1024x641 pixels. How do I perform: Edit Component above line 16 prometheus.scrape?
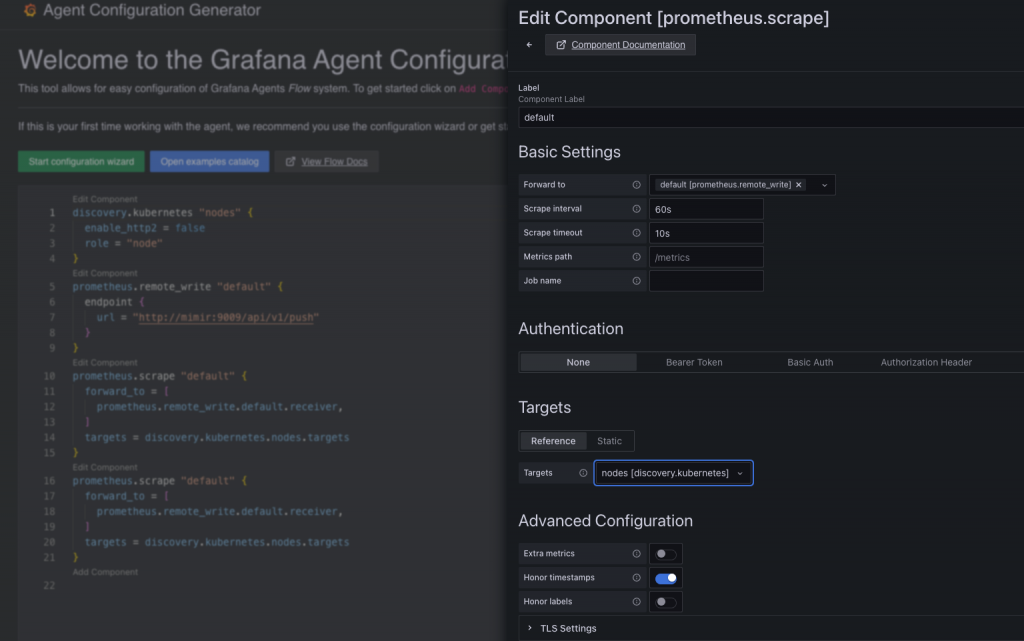pos(104,467)
